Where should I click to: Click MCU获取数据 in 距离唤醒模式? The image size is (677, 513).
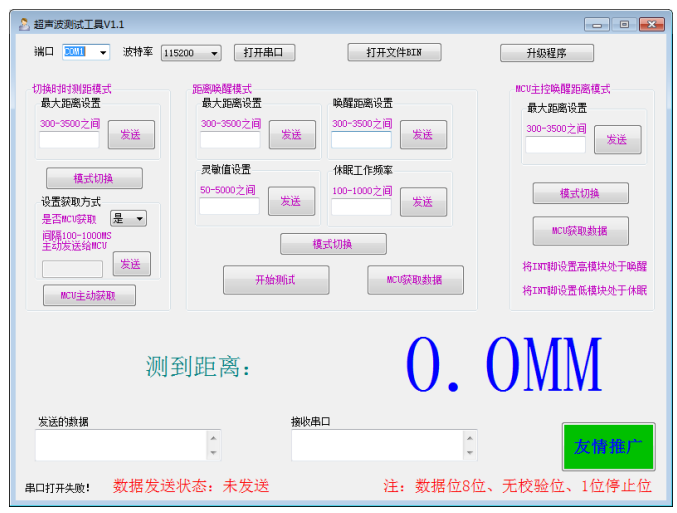click(x=415, y=280)
